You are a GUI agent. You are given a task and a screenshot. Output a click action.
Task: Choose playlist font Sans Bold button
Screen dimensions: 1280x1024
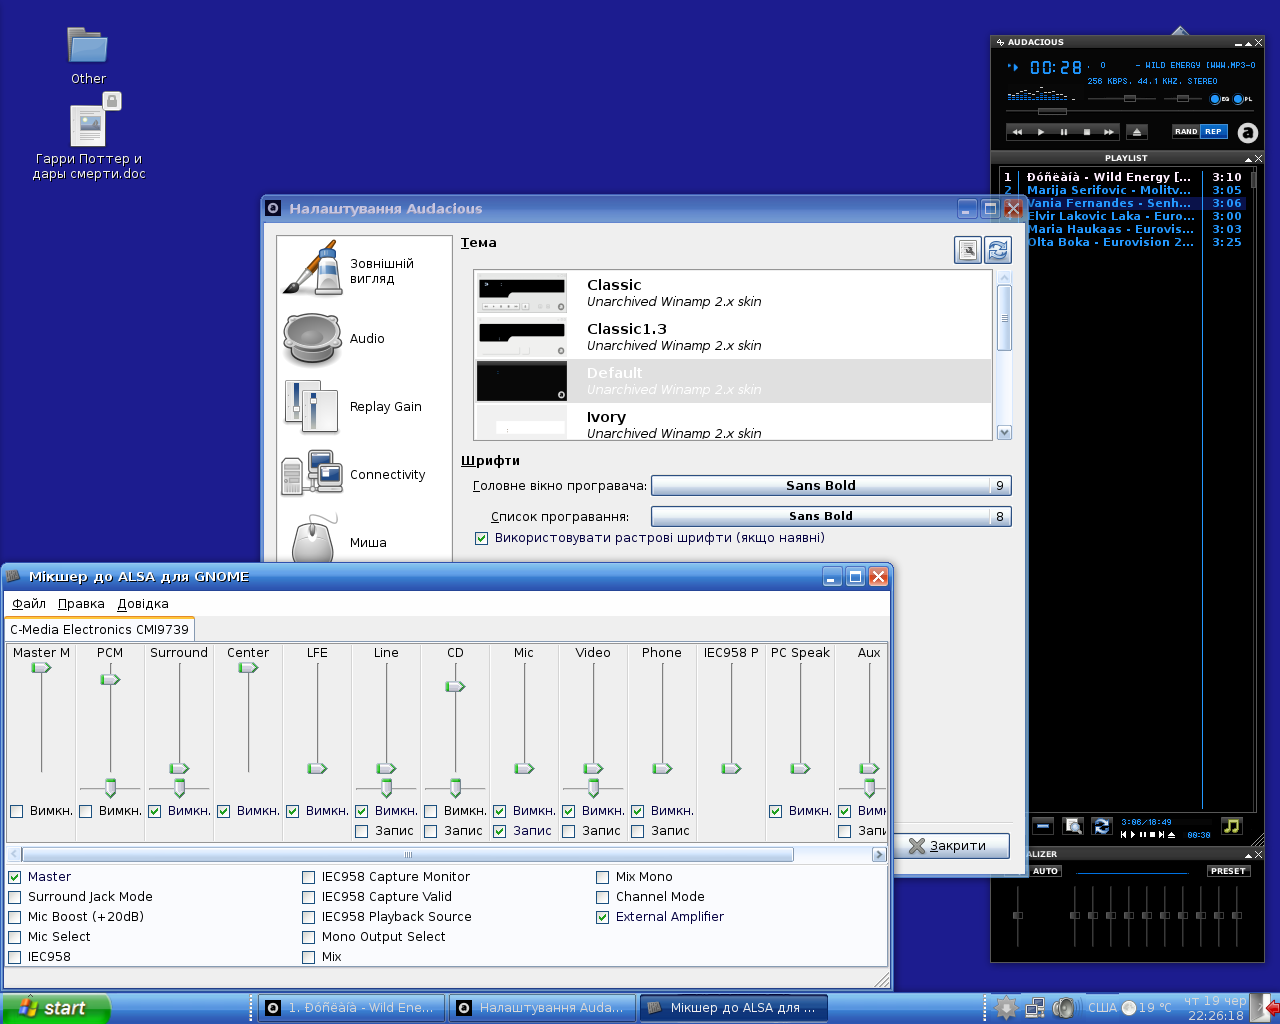831,516
